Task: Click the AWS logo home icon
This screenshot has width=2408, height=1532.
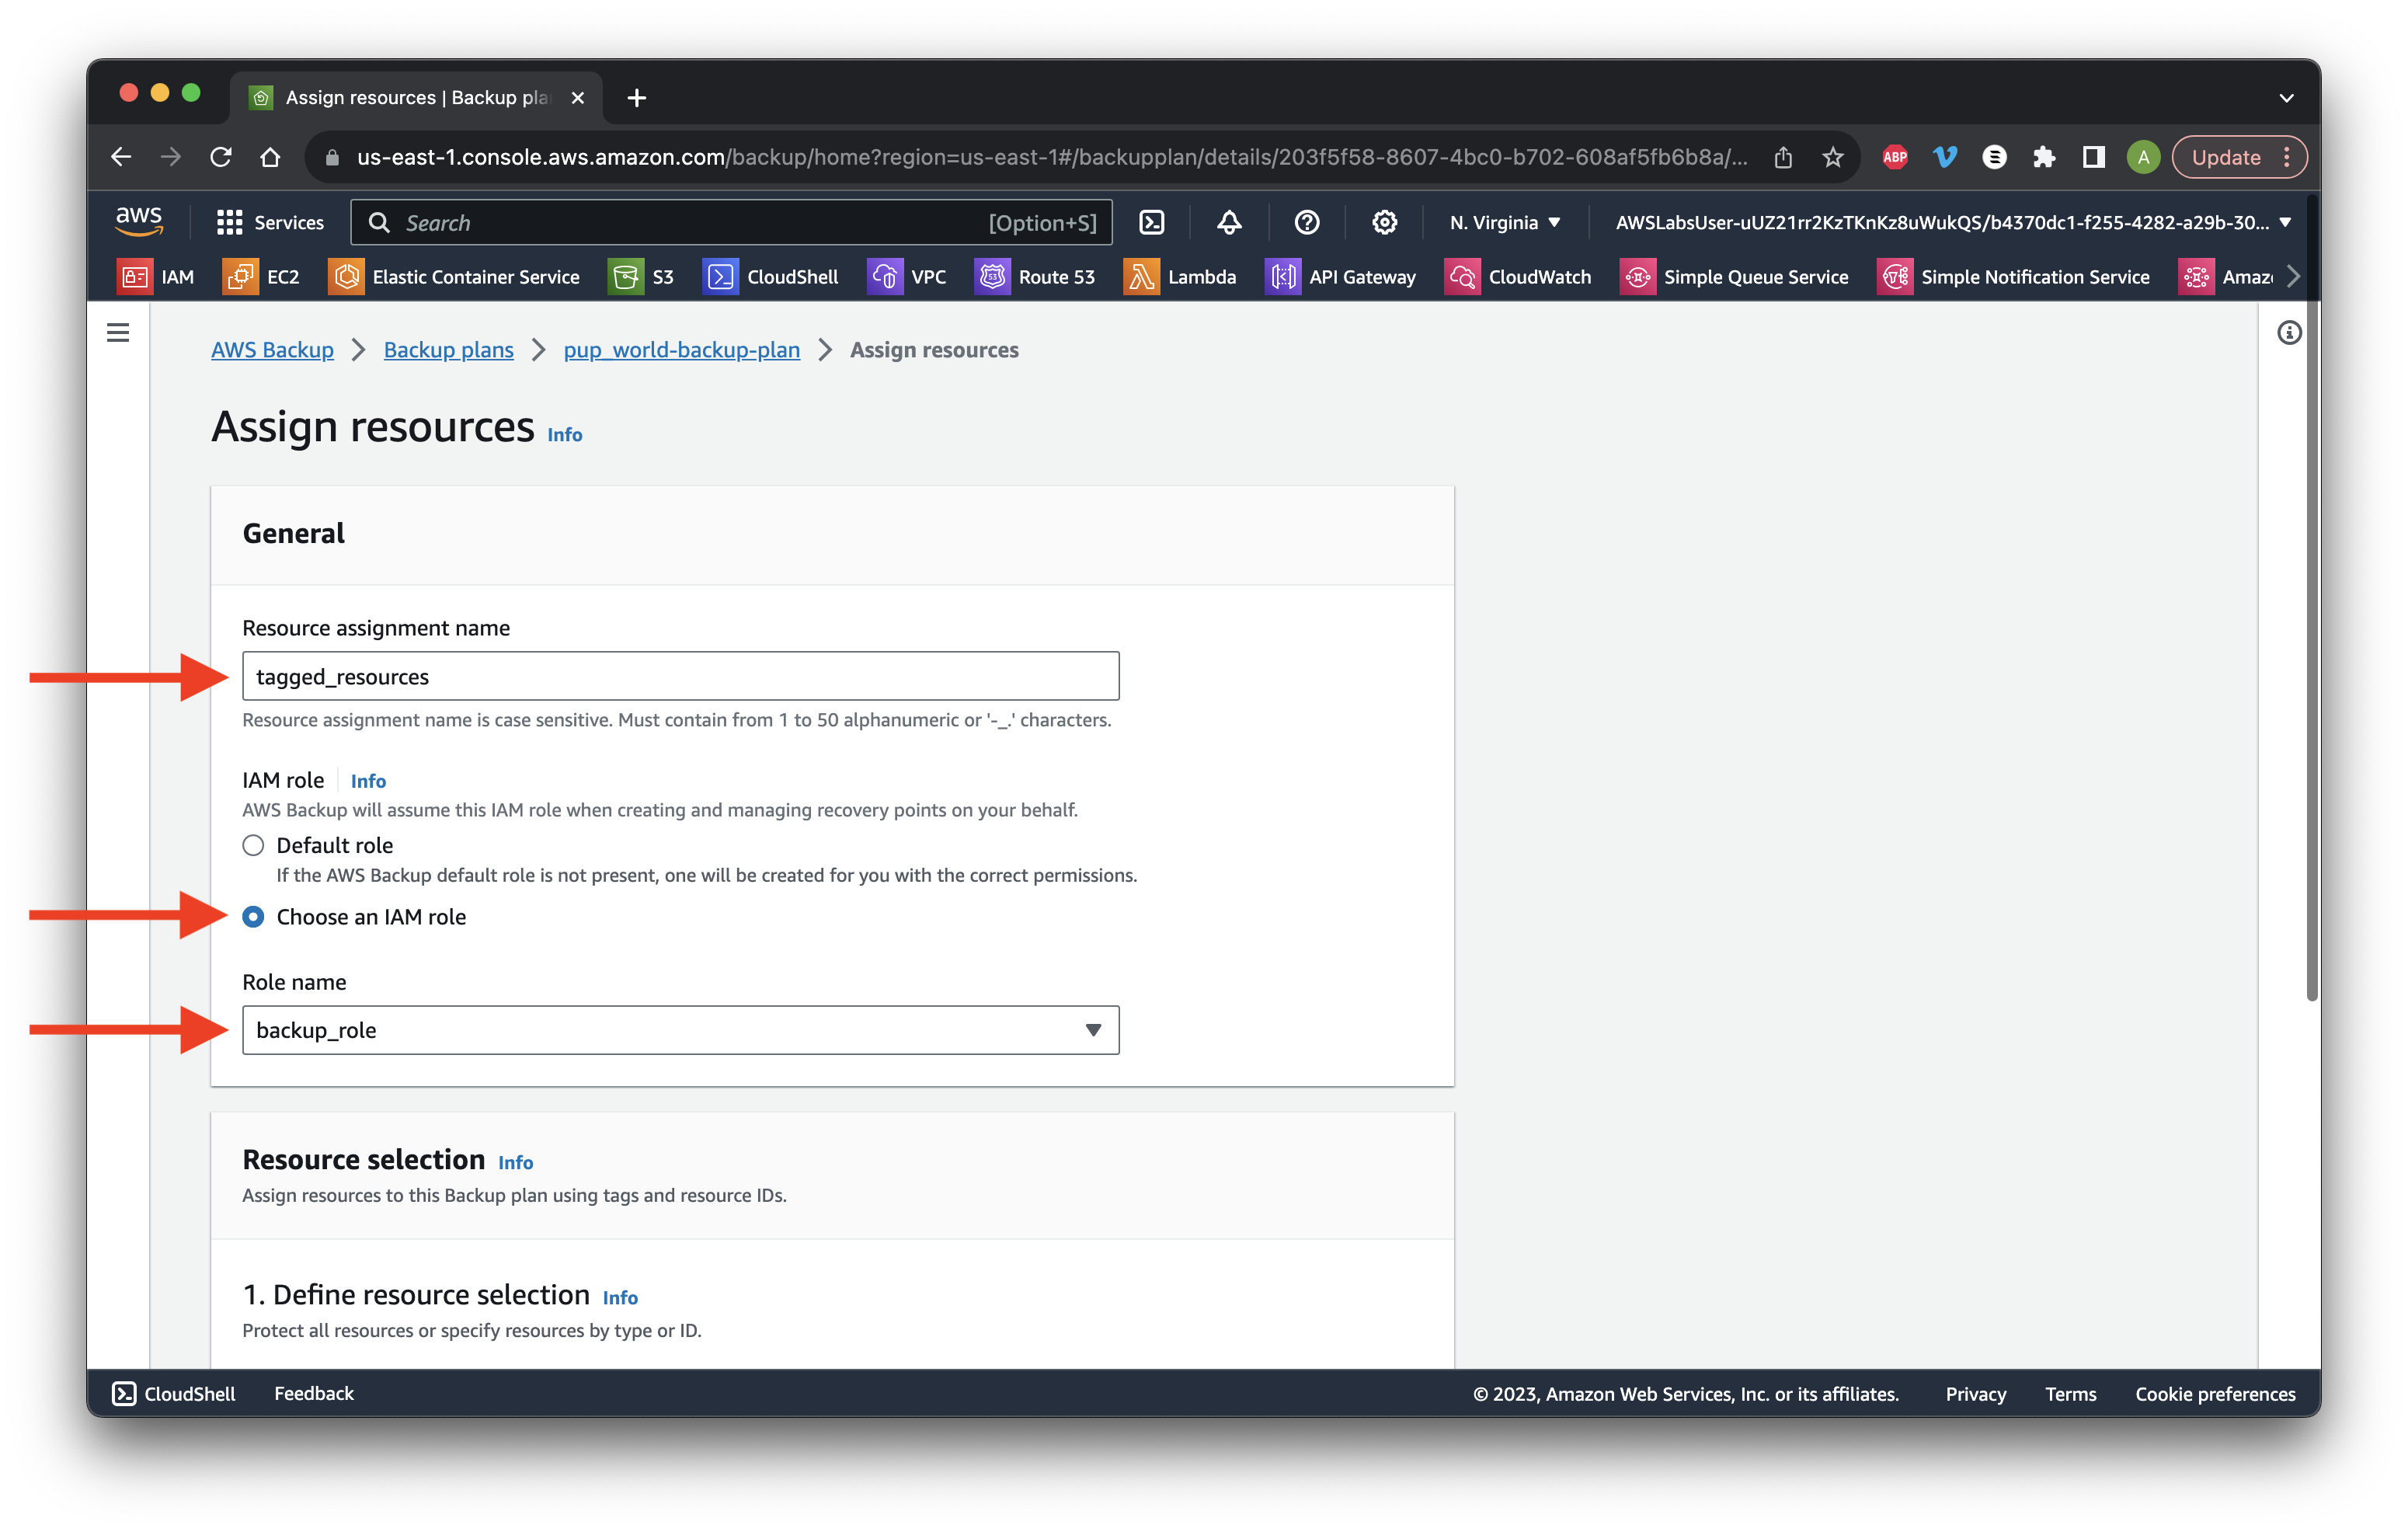Action: (x=139, y=221)
